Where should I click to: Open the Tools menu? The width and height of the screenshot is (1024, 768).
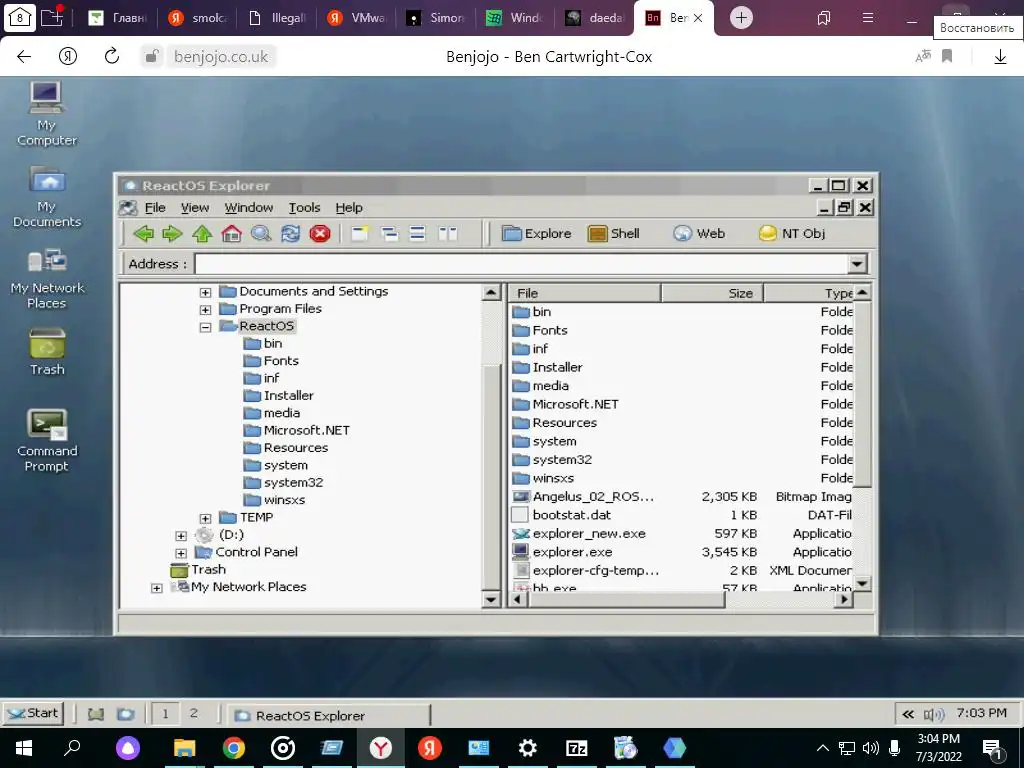click(x=304, y=208)
